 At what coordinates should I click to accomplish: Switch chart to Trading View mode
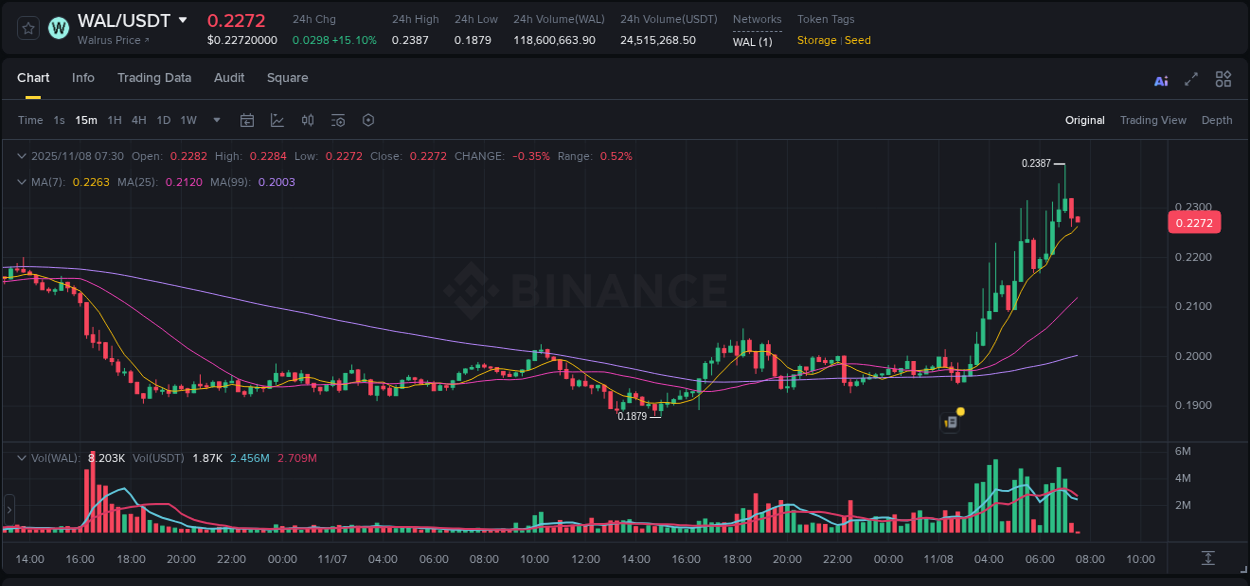[x=1153, y=119]
